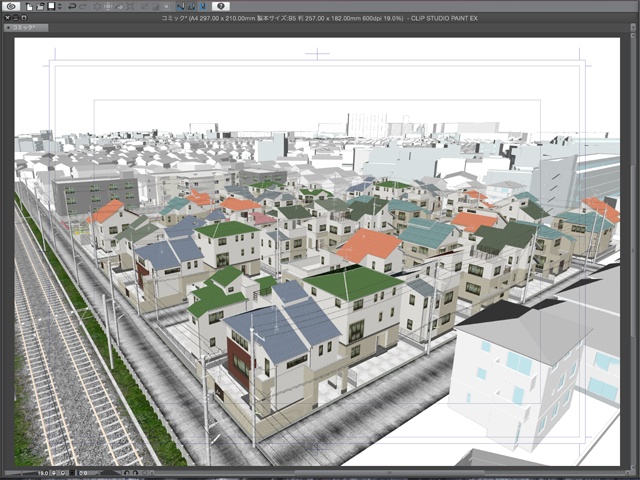Click the zoom out magnifier icon

point(54,473)
